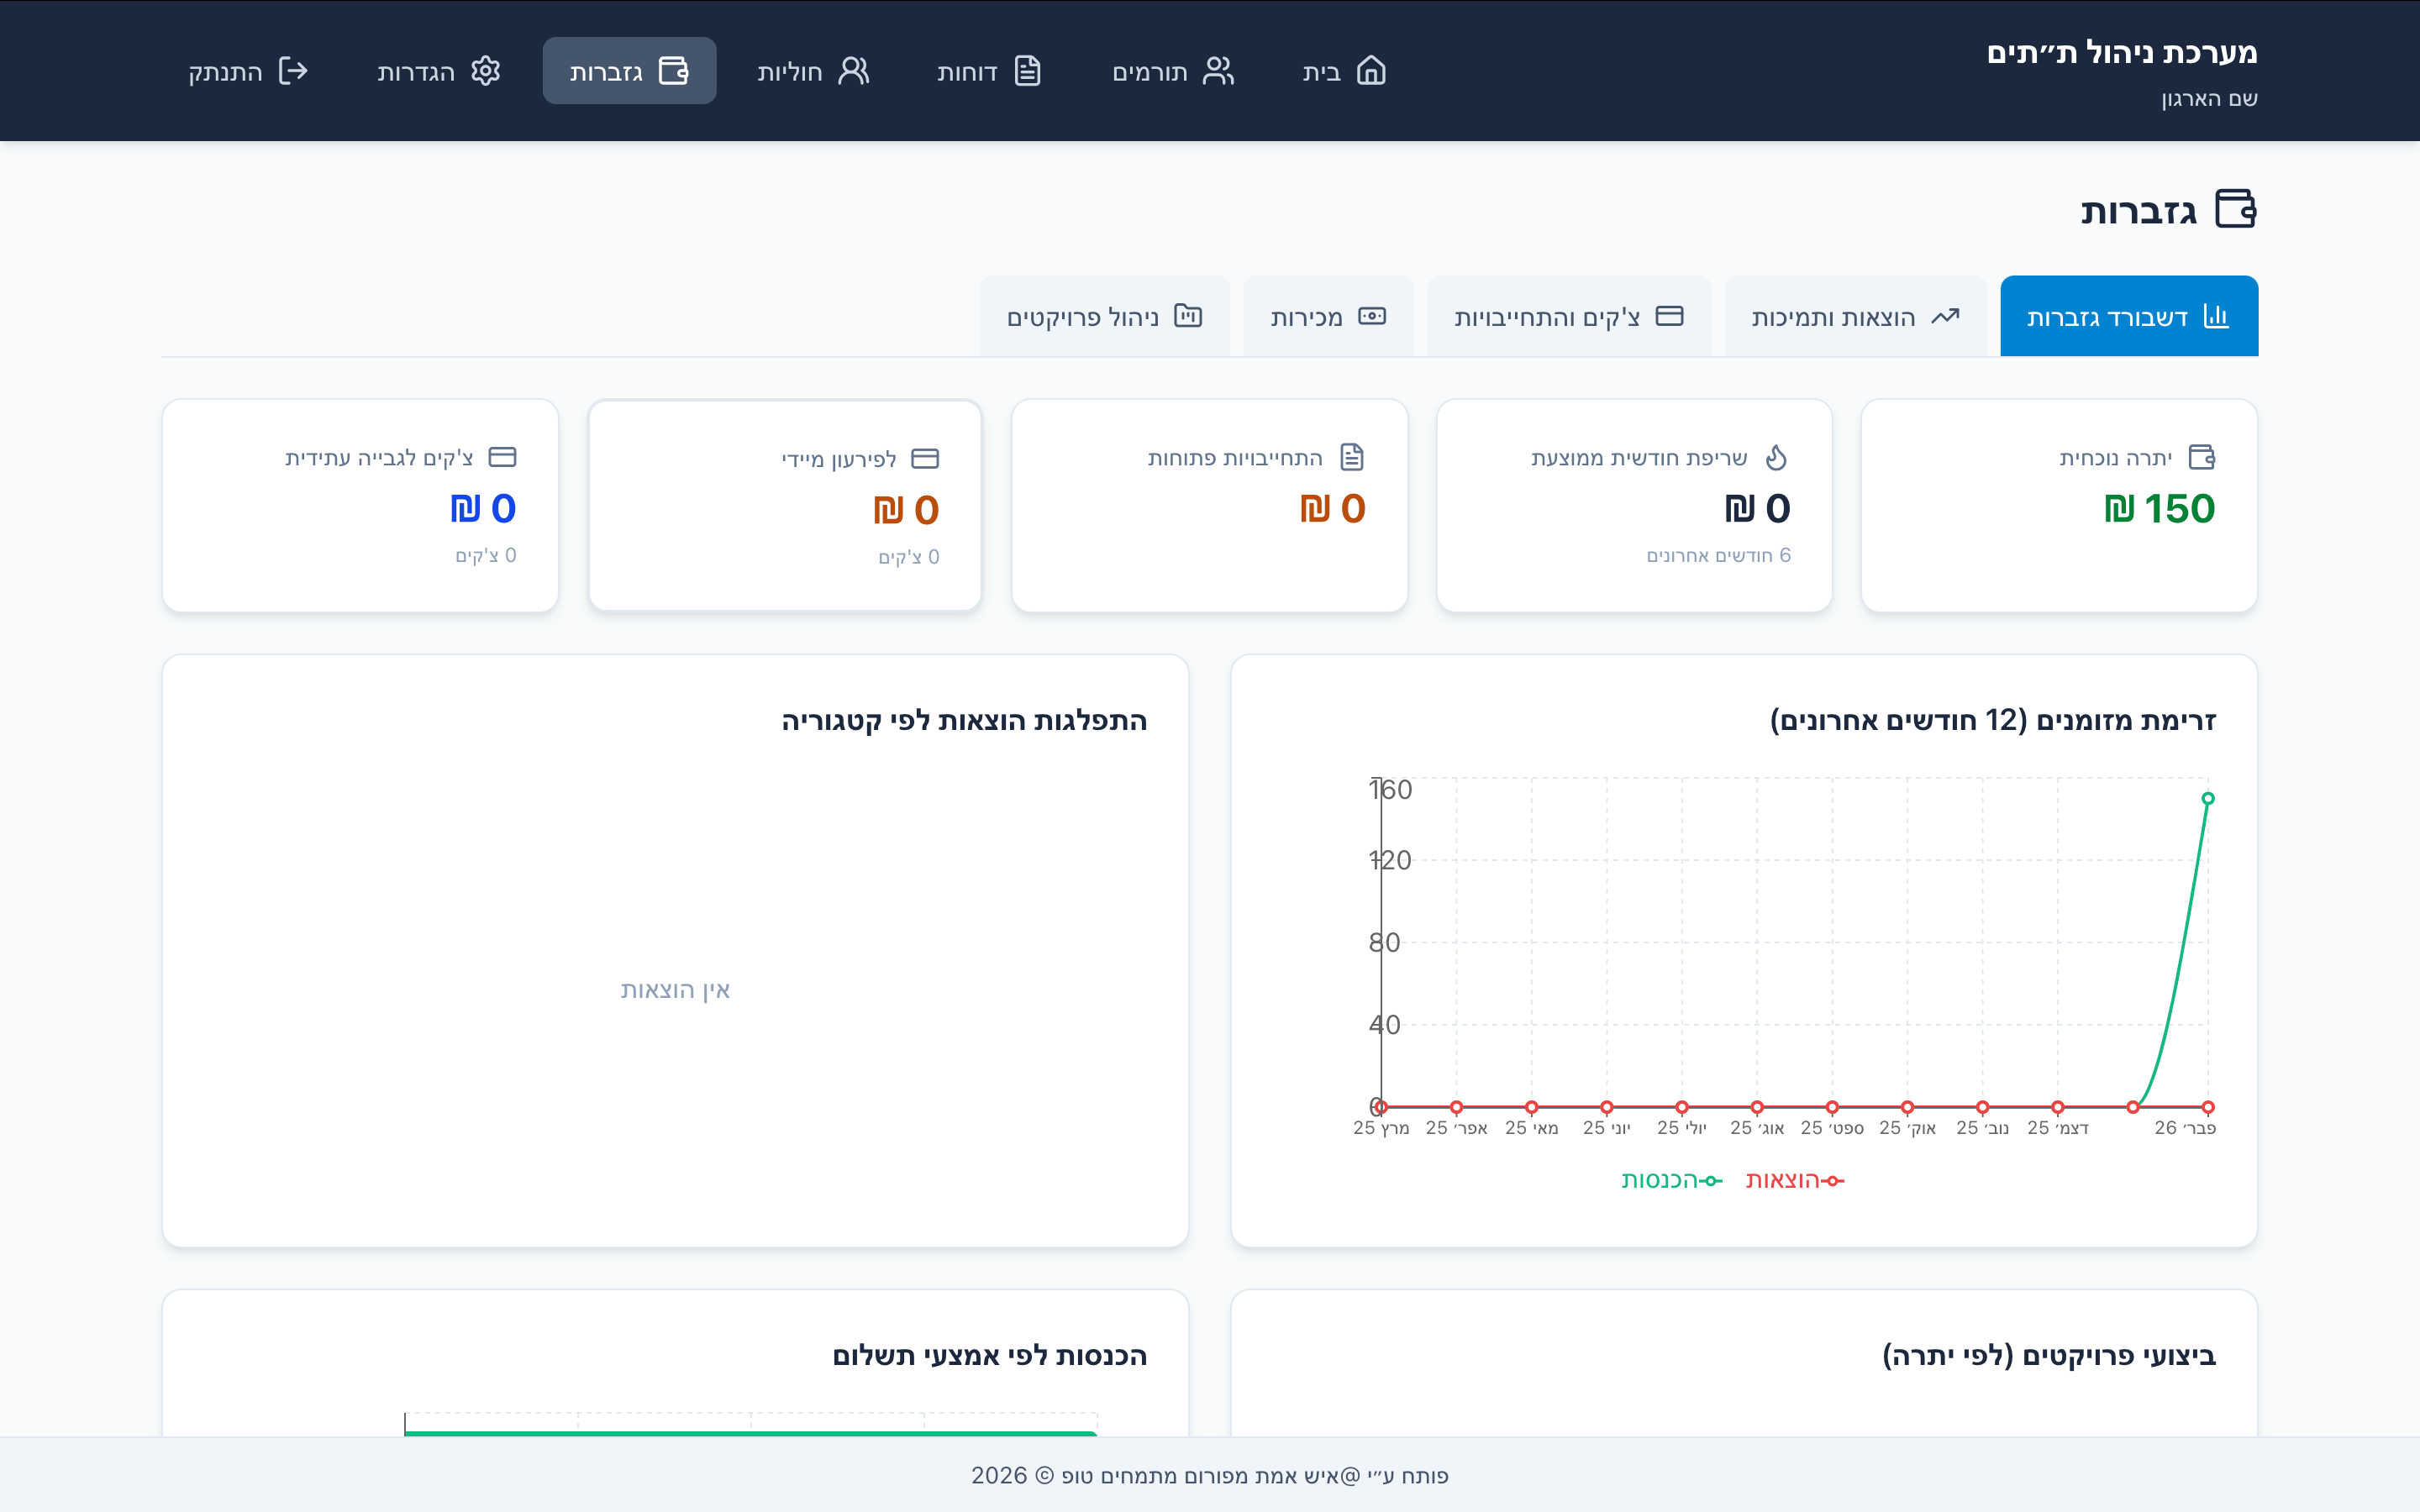Switch to הוצאות ותמיכות tab
2420x1512 pixels.
pos(1855,317)
